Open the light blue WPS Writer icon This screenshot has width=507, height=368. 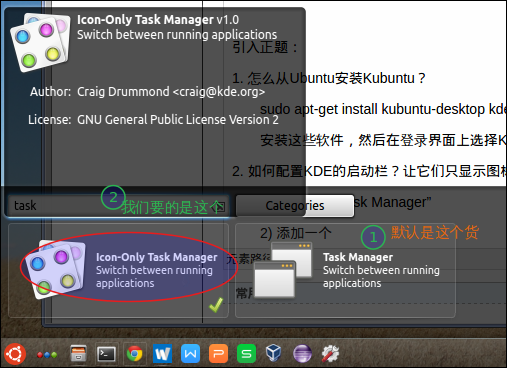coord(191,354)
